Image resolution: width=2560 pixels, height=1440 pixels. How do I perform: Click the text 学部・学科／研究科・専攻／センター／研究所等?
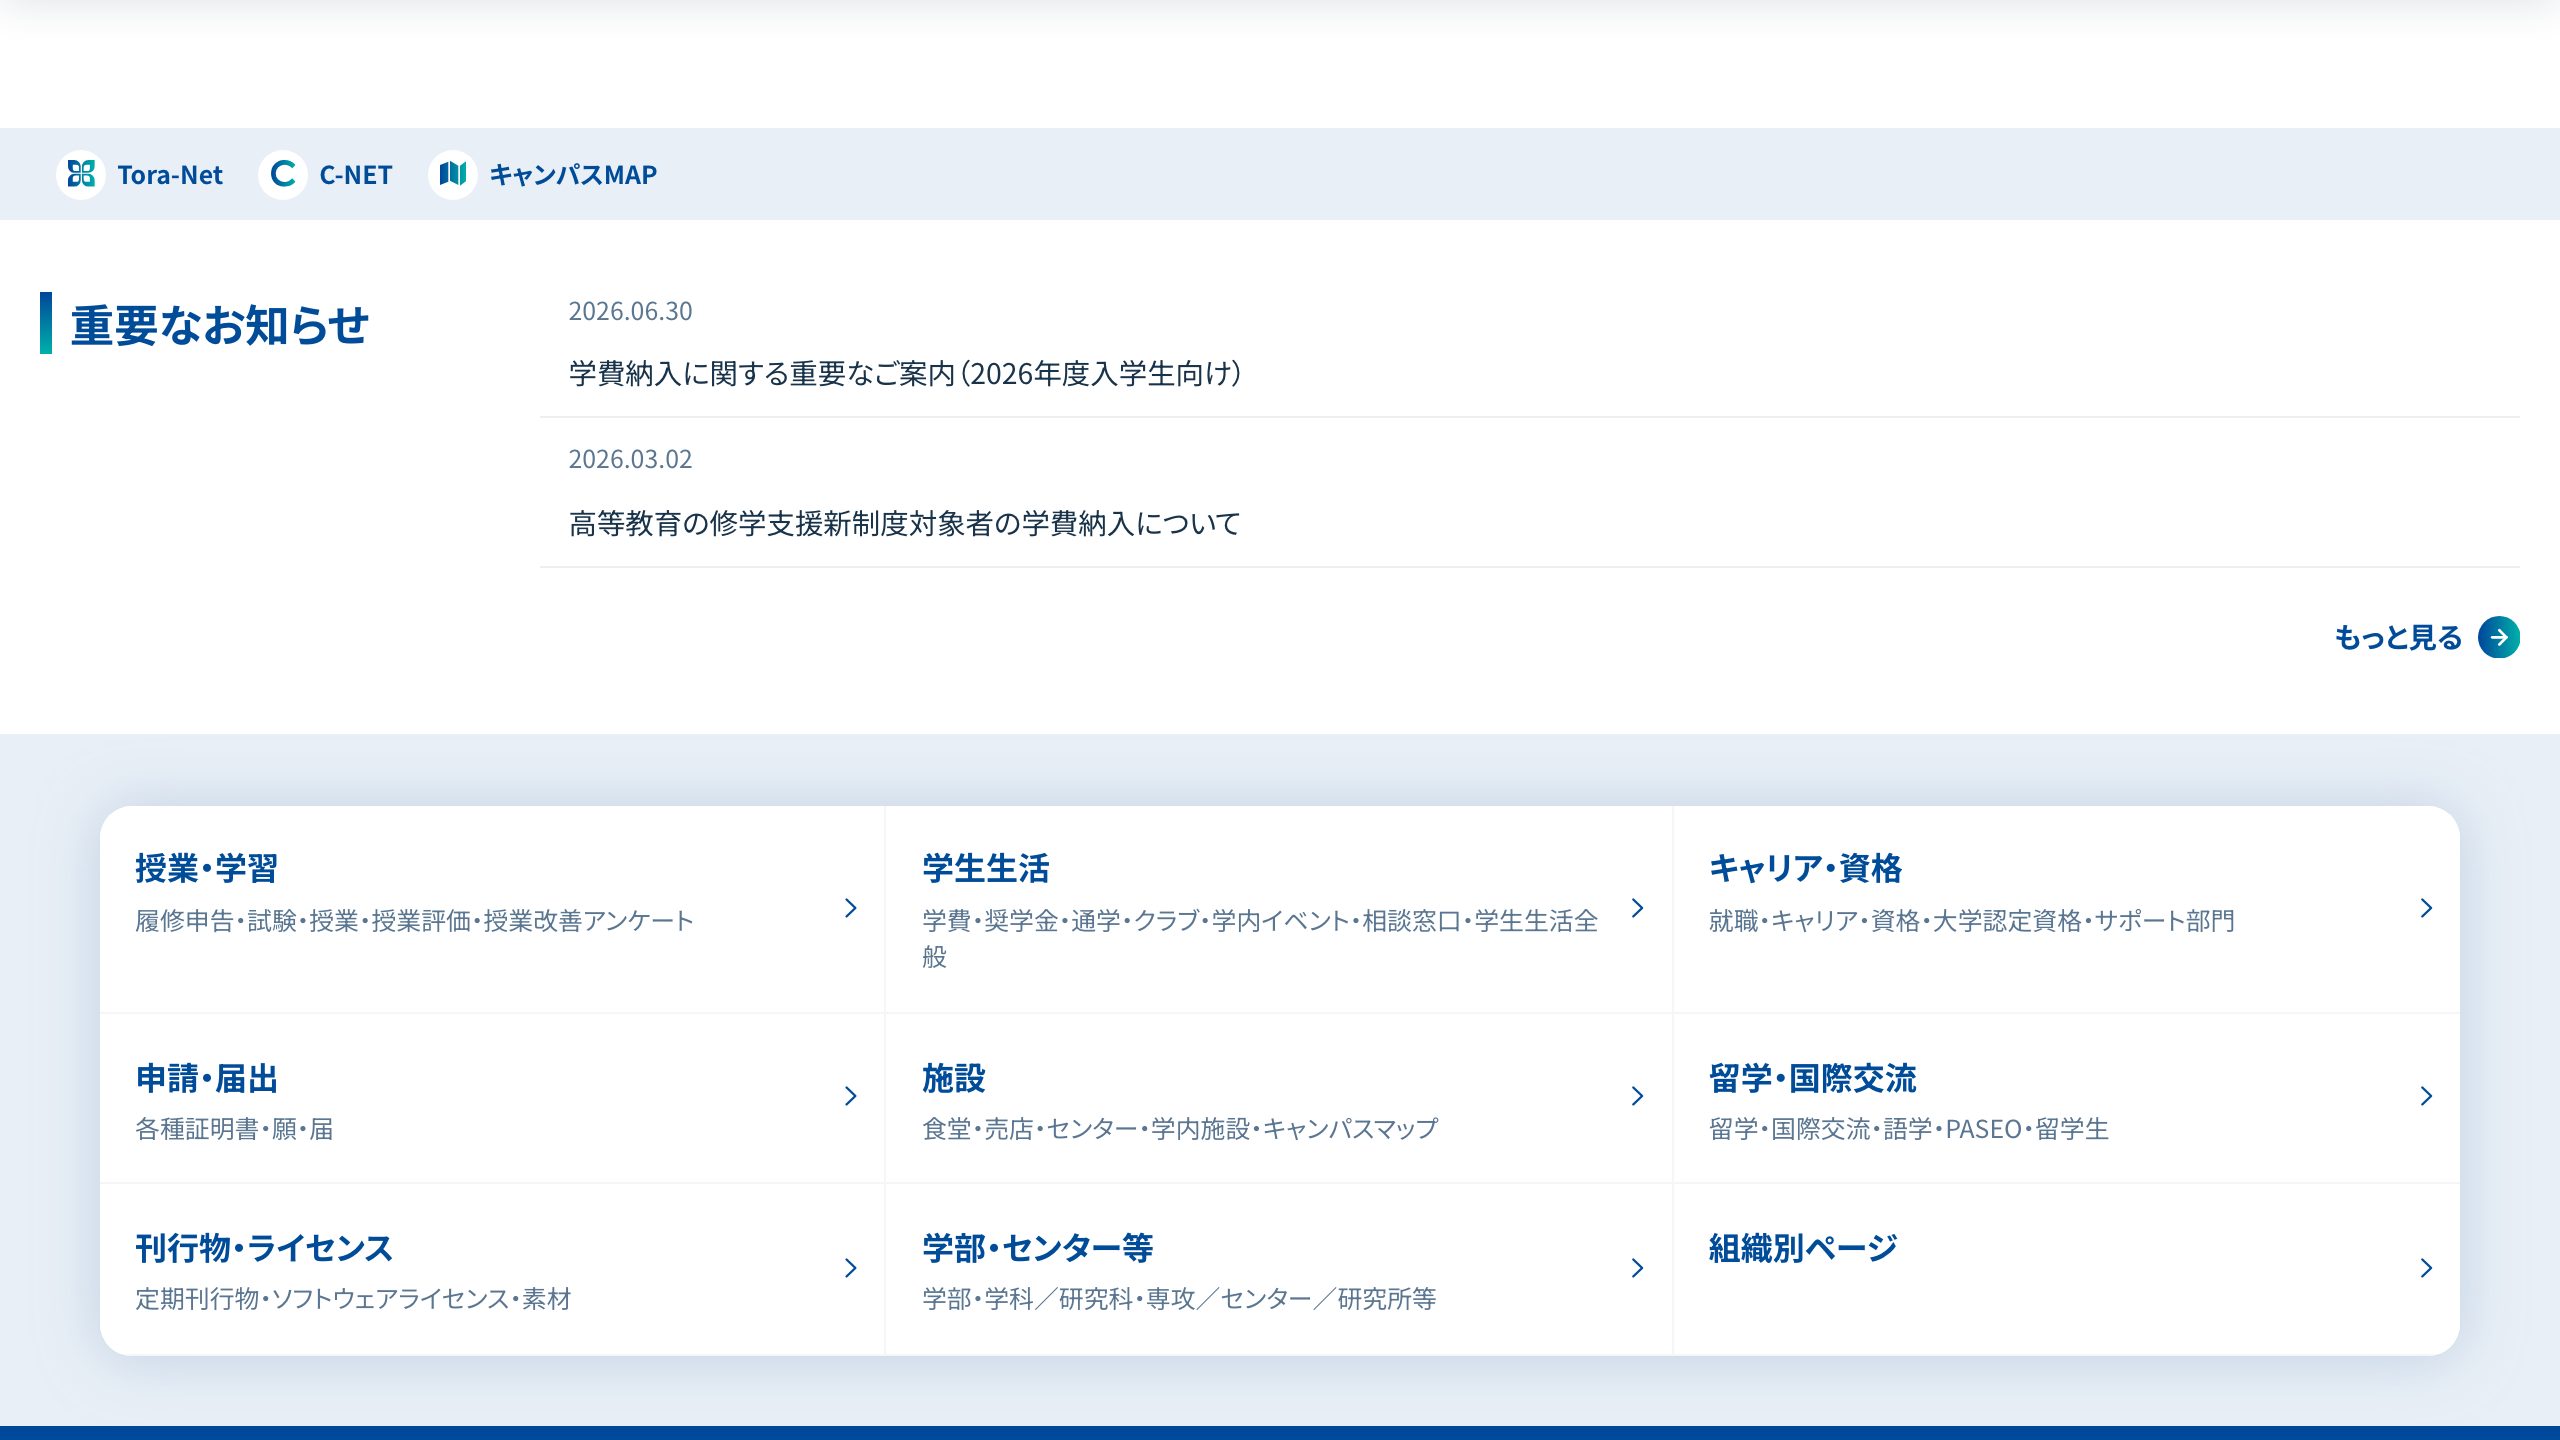coord(1179,1299)
